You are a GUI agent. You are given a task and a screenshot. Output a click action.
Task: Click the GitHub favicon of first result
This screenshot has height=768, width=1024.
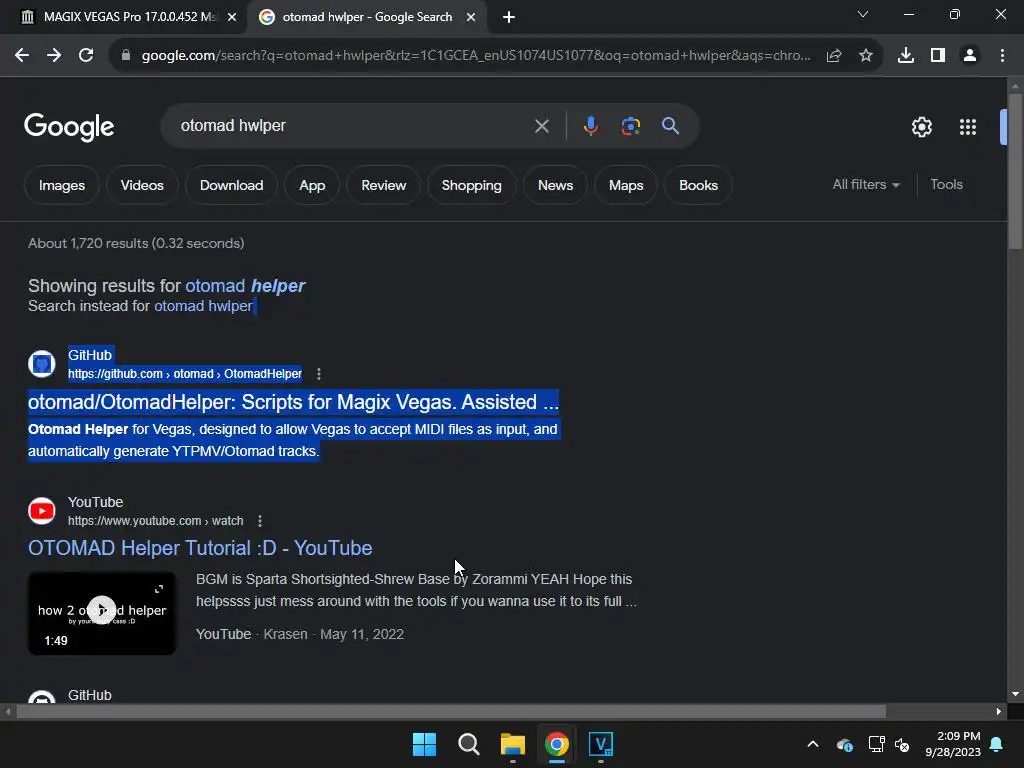(x=42, y=364)
